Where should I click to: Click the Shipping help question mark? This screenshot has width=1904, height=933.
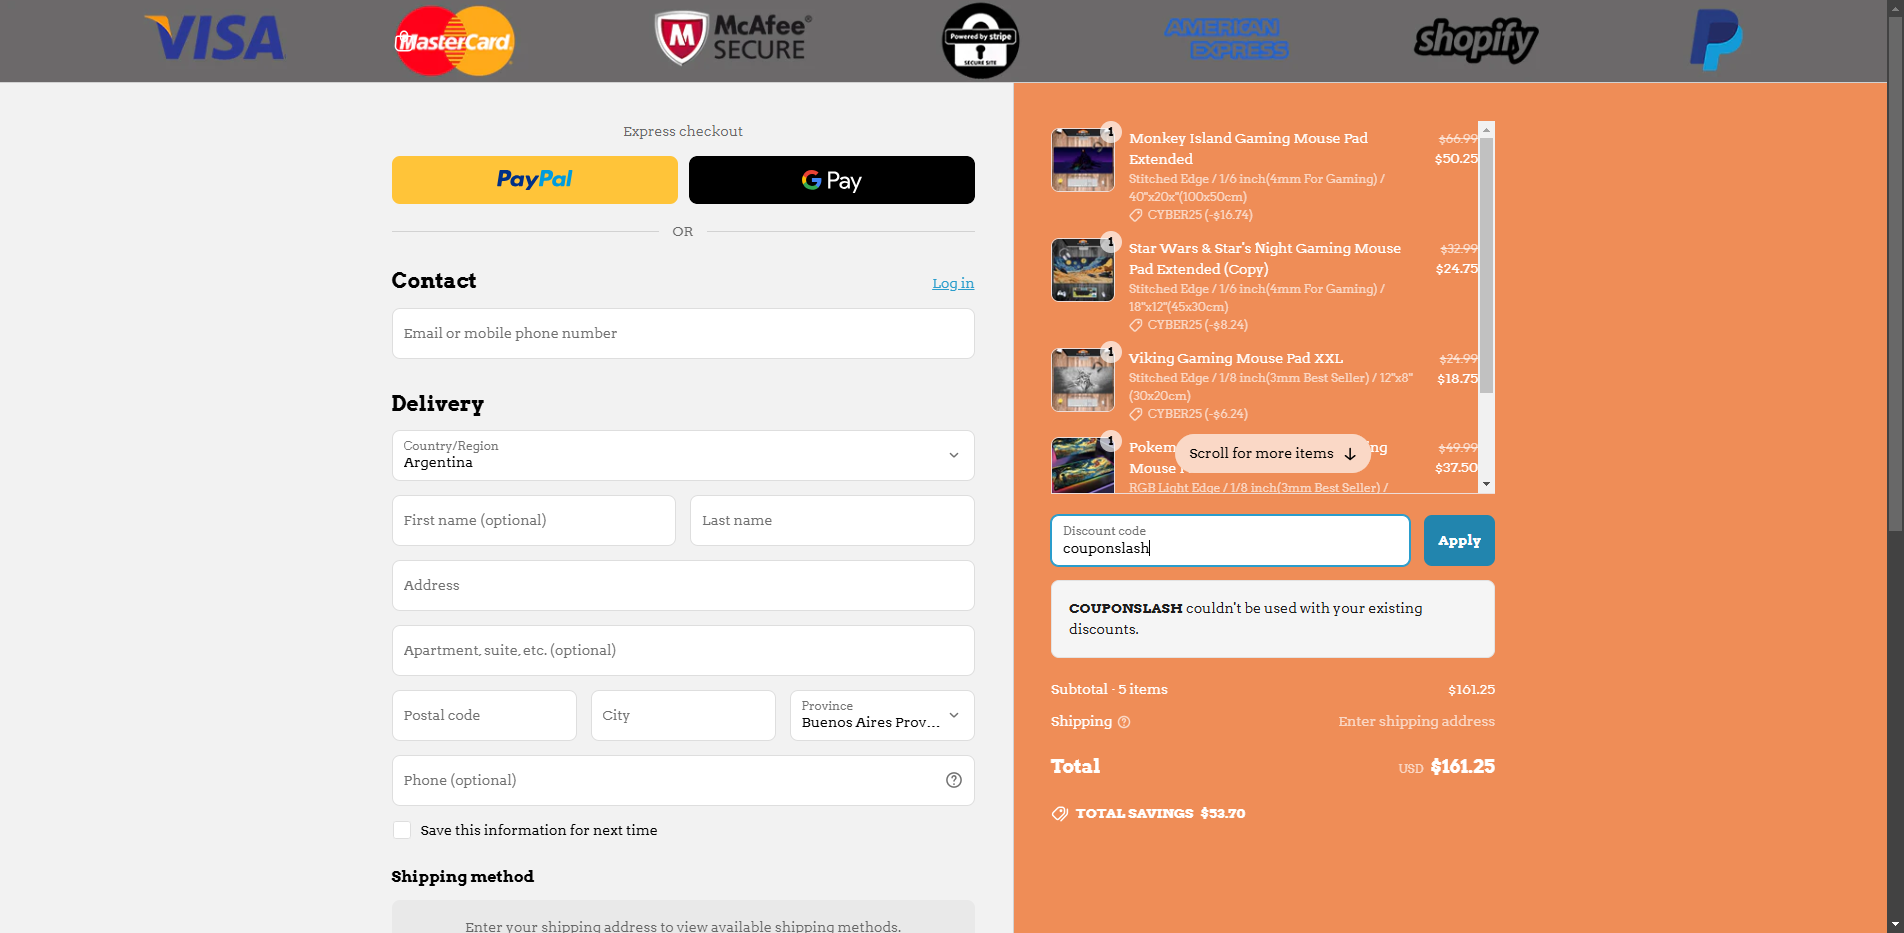click(1123, 722)
